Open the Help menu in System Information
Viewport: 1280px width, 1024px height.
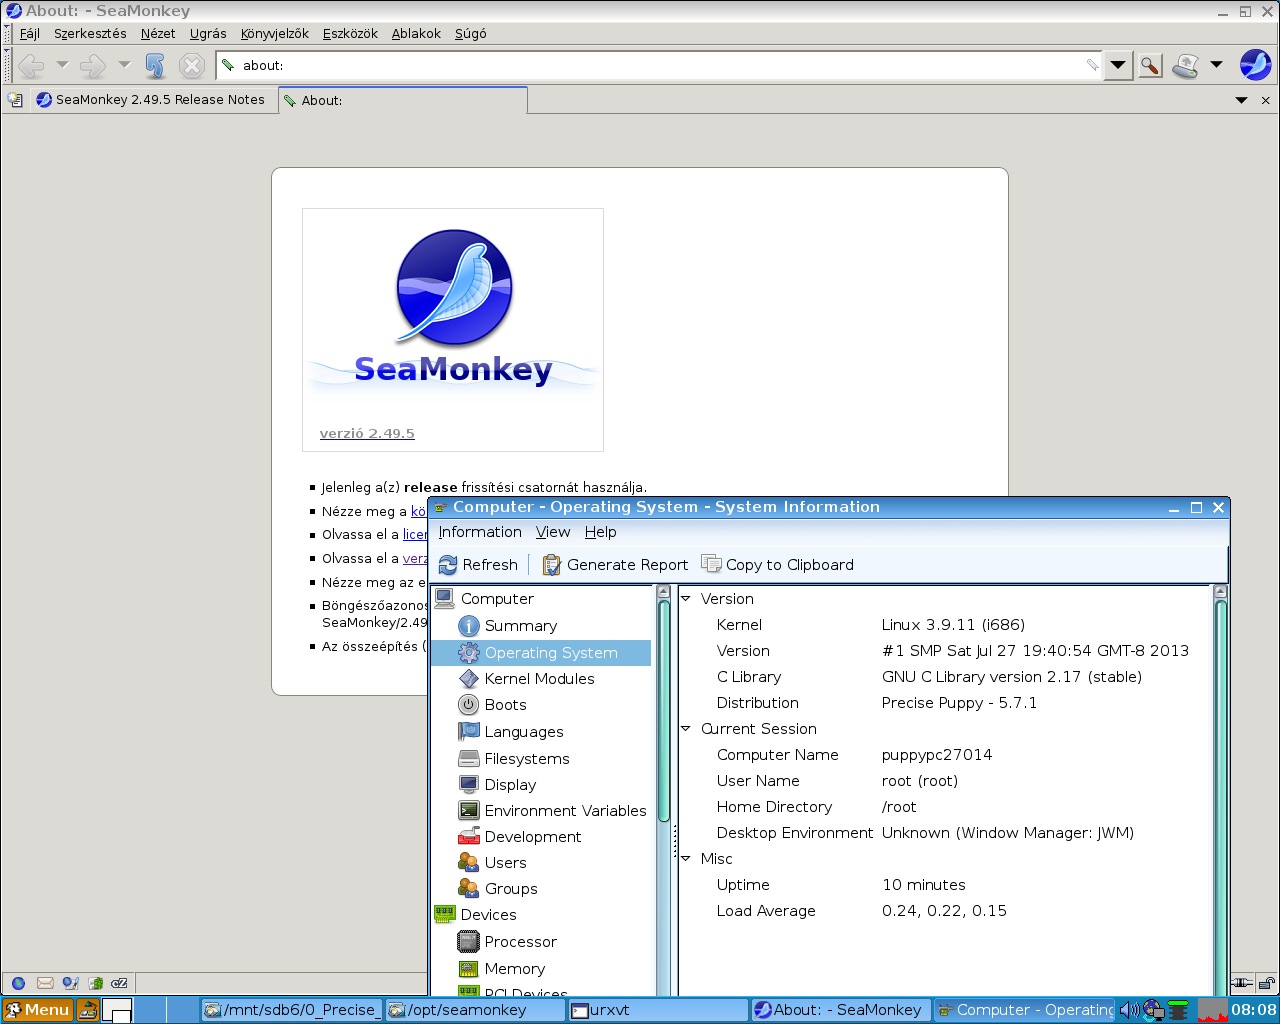600,532
